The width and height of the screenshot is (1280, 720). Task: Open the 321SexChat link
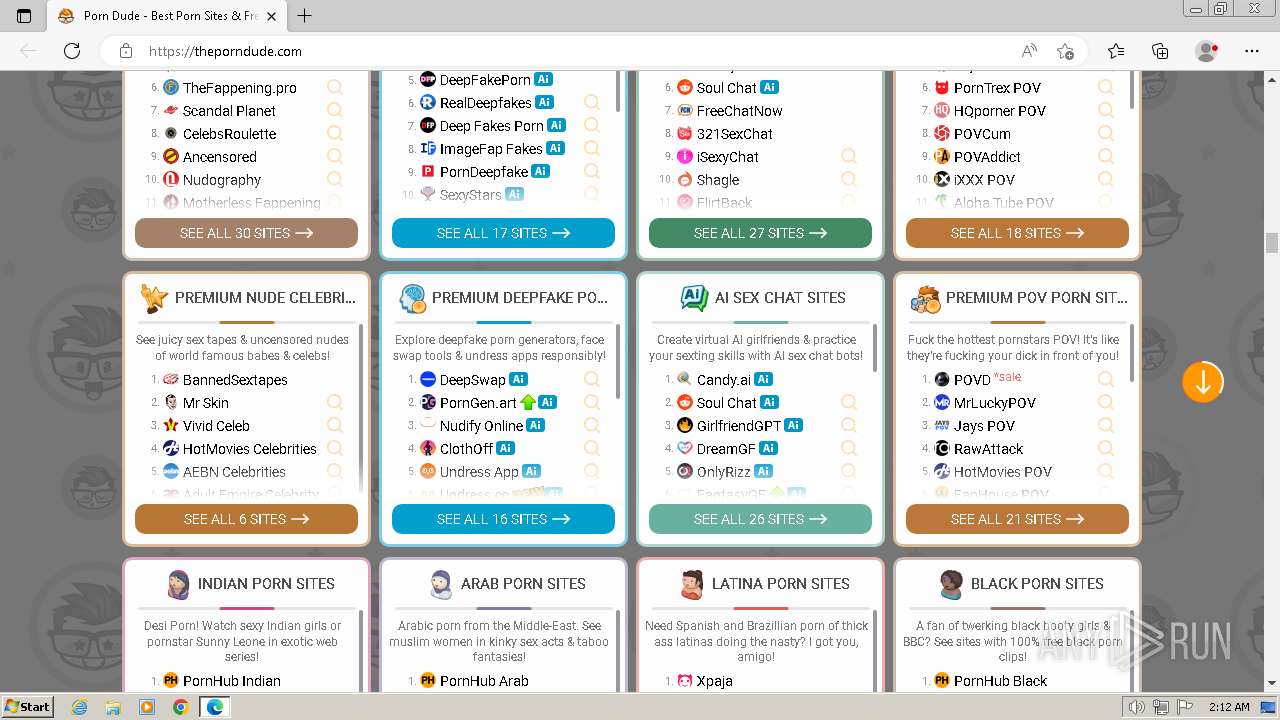point(734,134)
